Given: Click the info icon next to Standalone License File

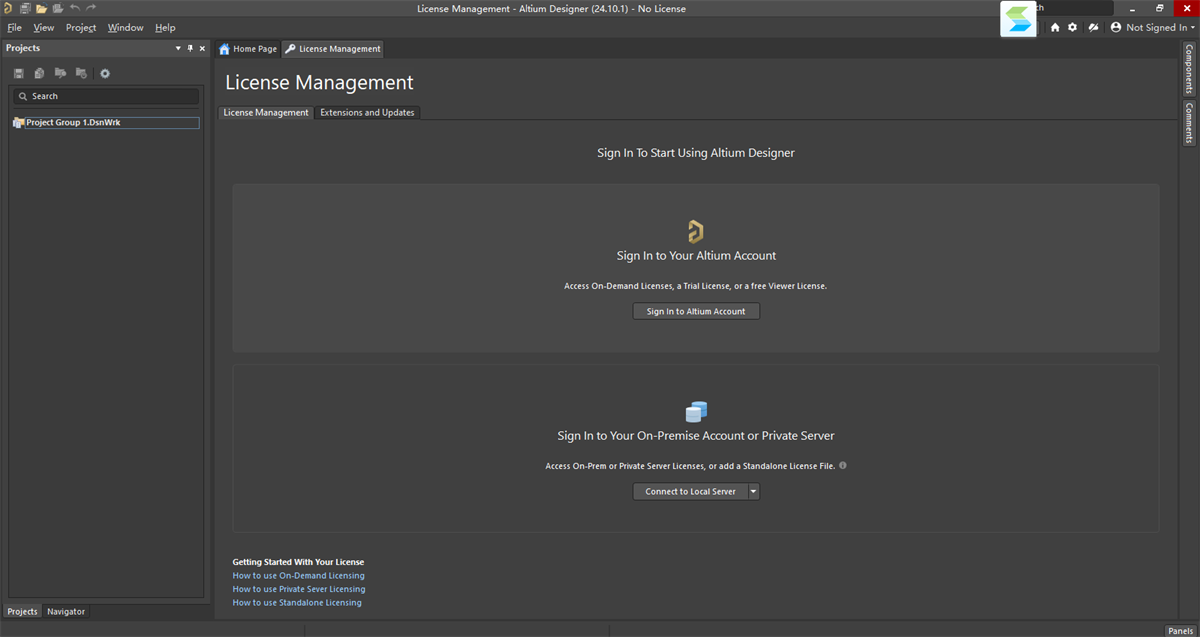Looking at the screenshot, I should pyautogui.click(x=843, y=465).
